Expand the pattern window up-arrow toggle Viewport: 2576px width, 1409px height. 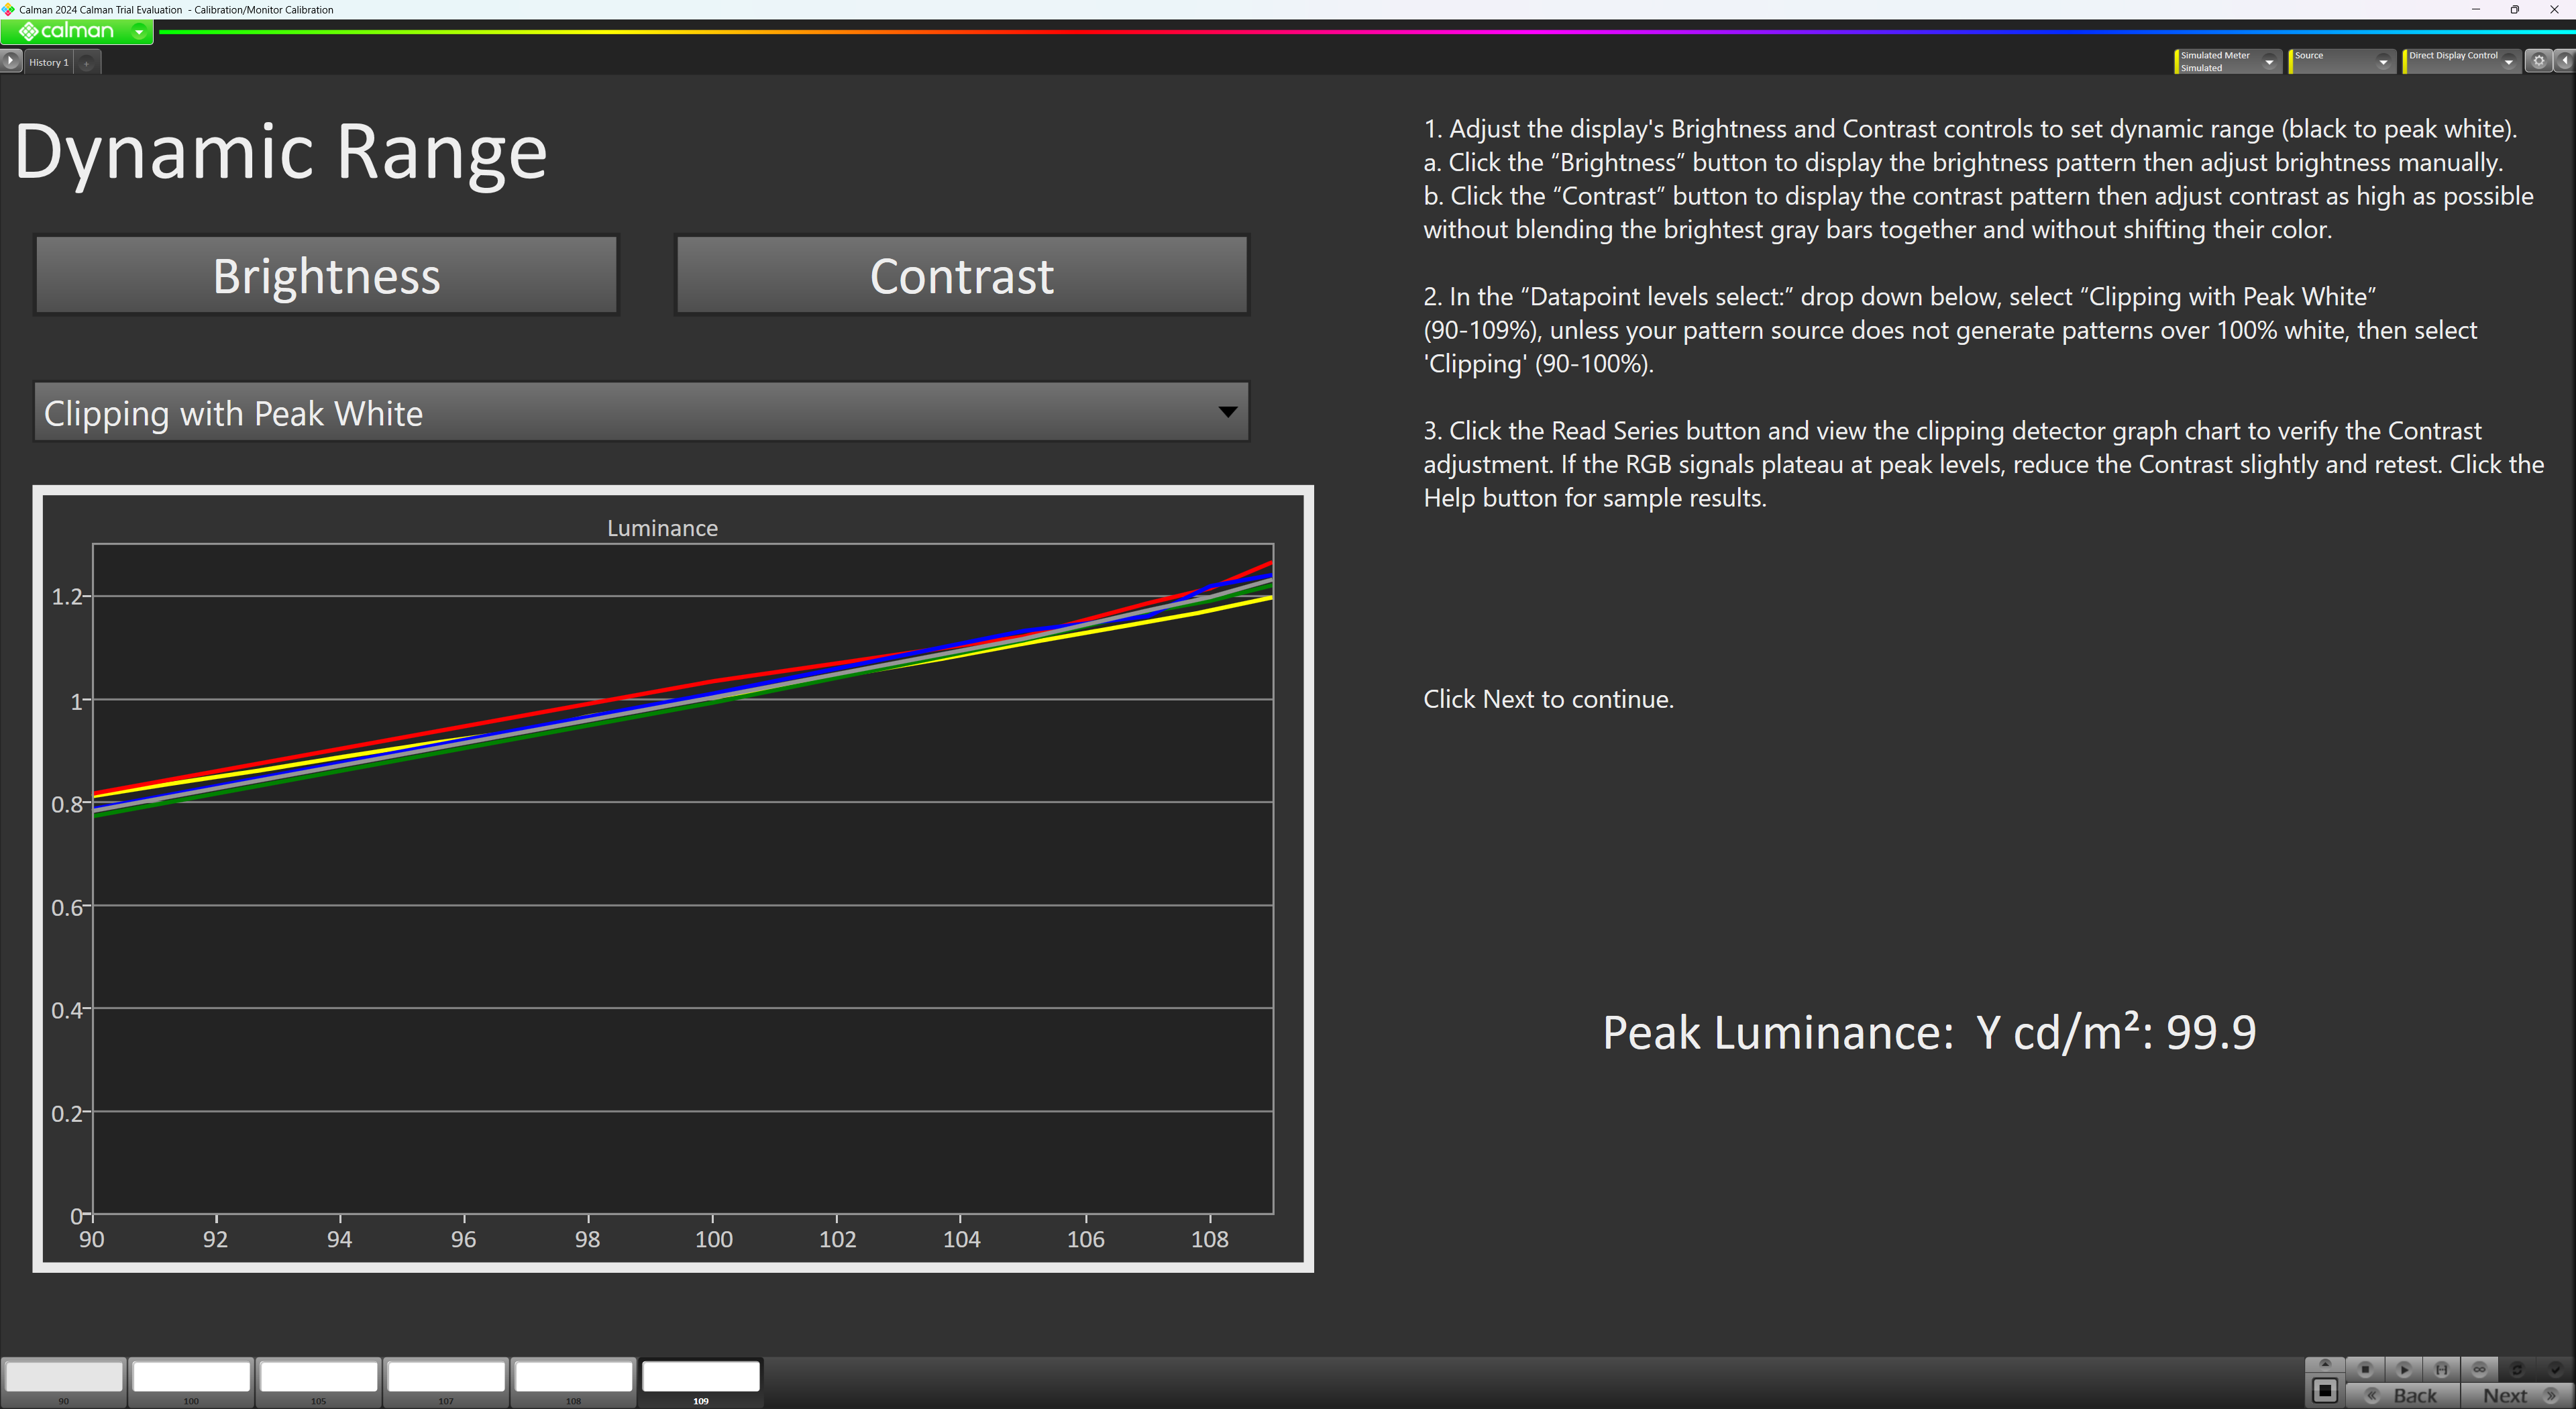click(2325, 1365)
